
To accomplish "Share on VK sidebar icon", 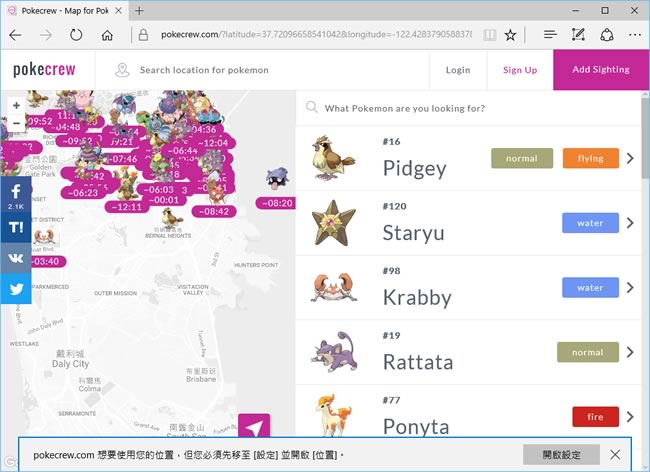I will tap(16, 258).
